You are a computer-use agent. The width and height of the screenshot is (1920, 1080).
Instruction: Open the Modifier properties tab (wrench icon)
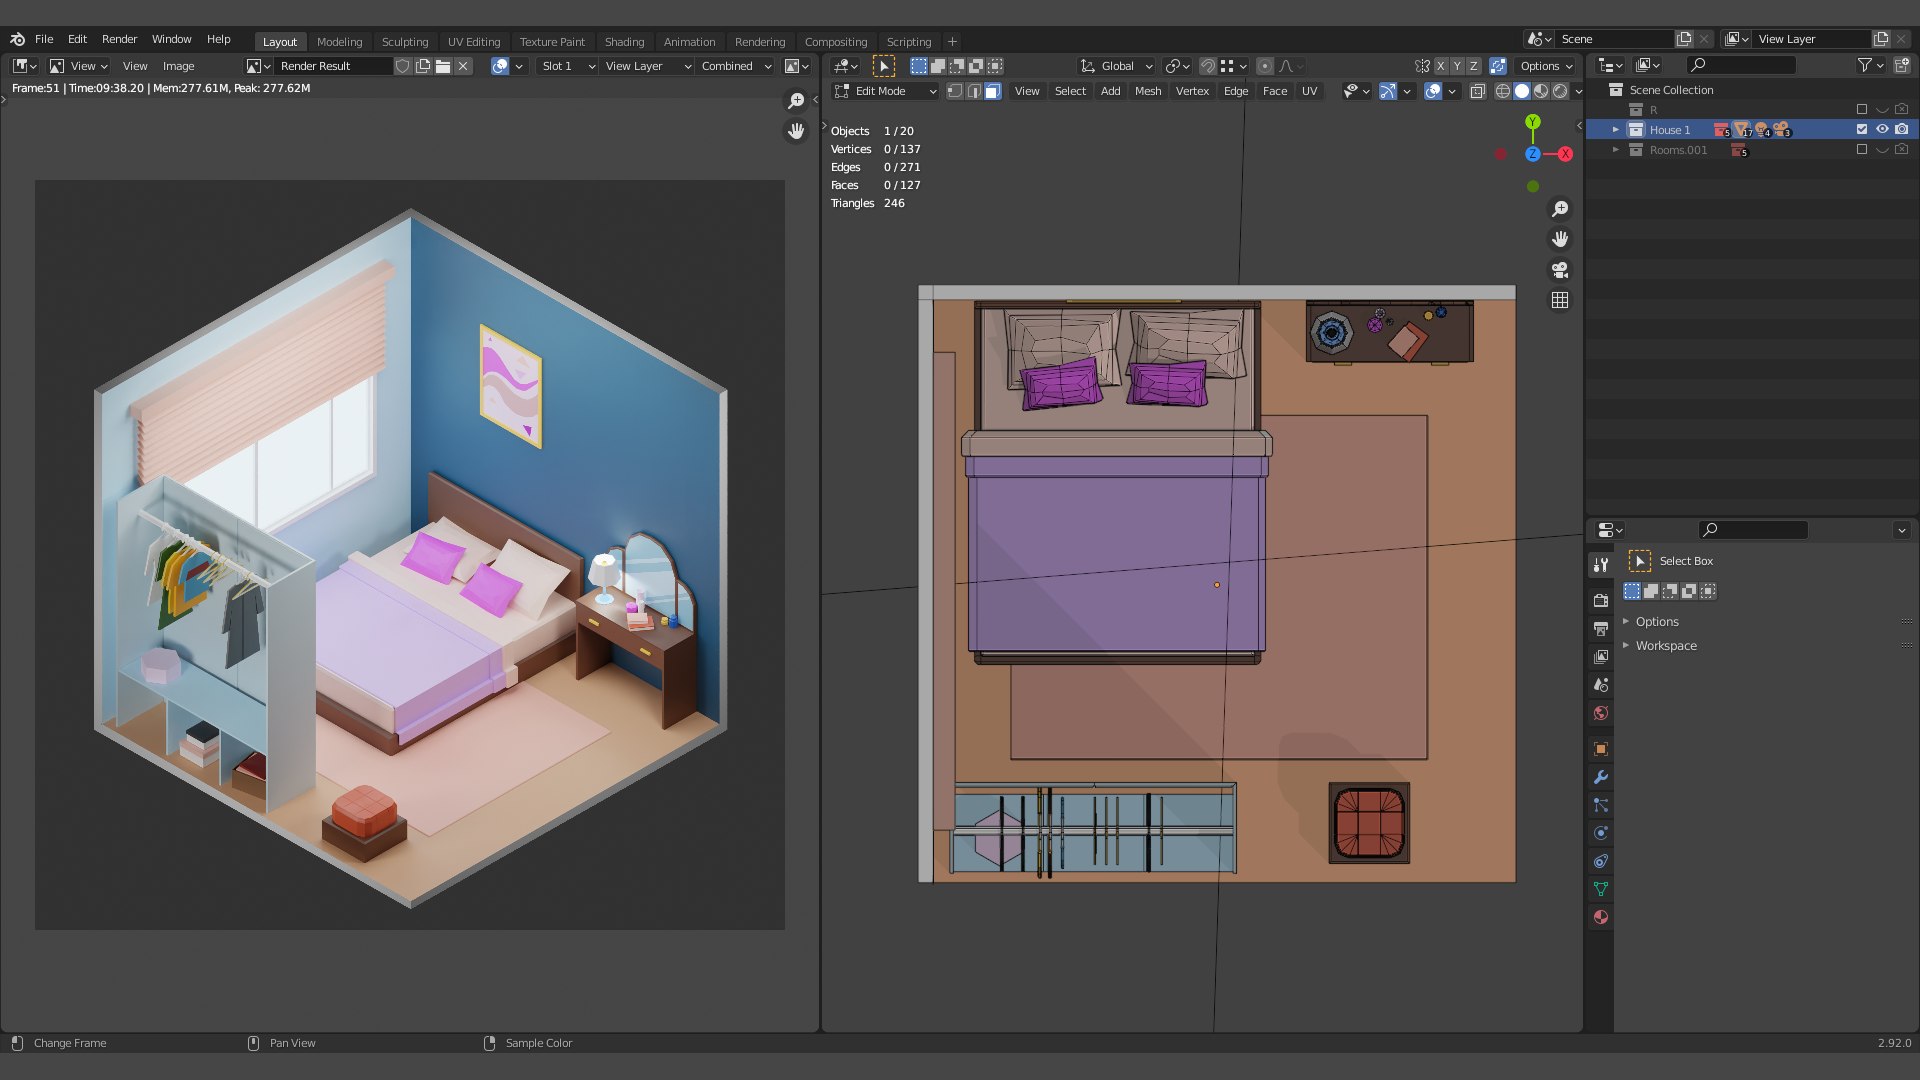[1600, 777]
